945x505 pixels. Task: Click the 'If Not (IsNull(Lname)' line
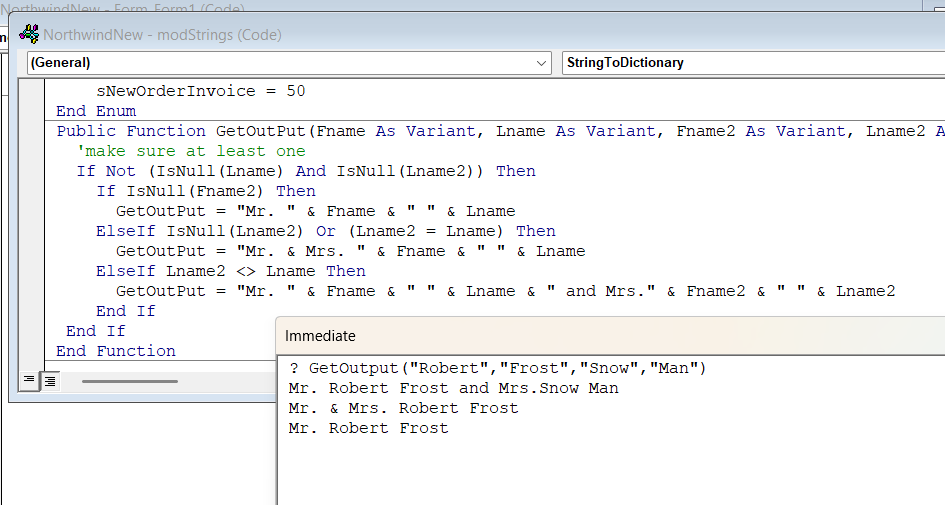click(306, 171)
